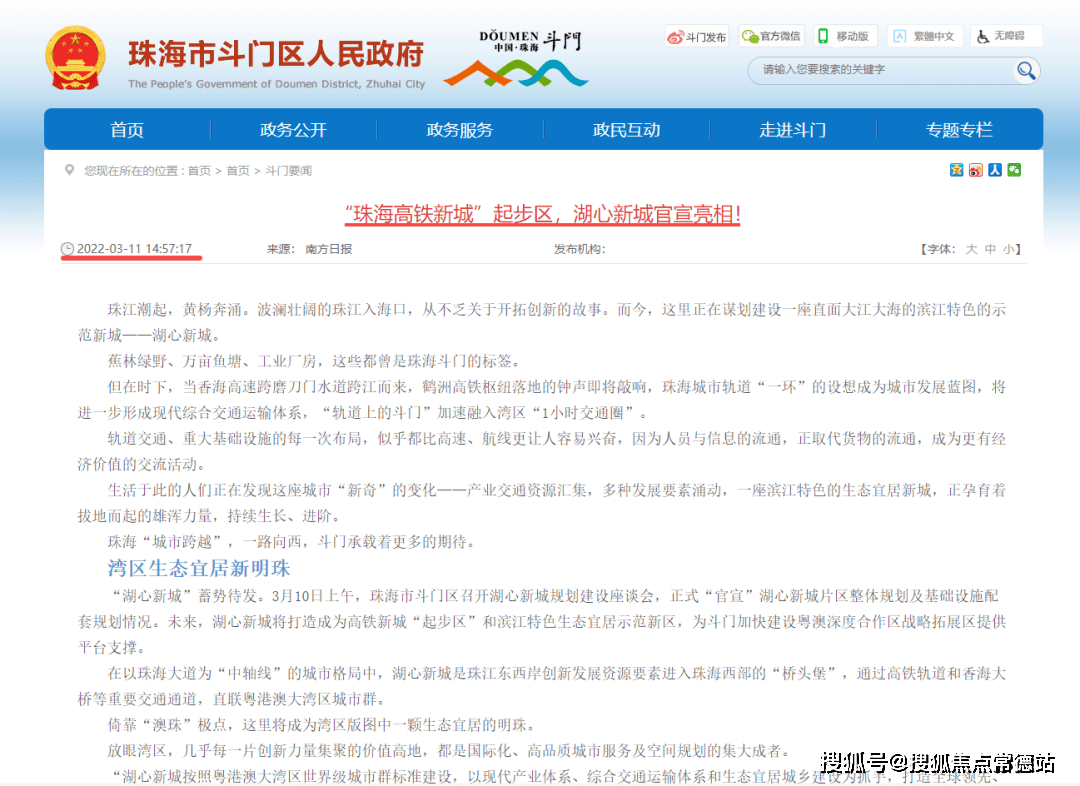
Task: Click the WeChat share icon near the article
Action: point(1013,170)
